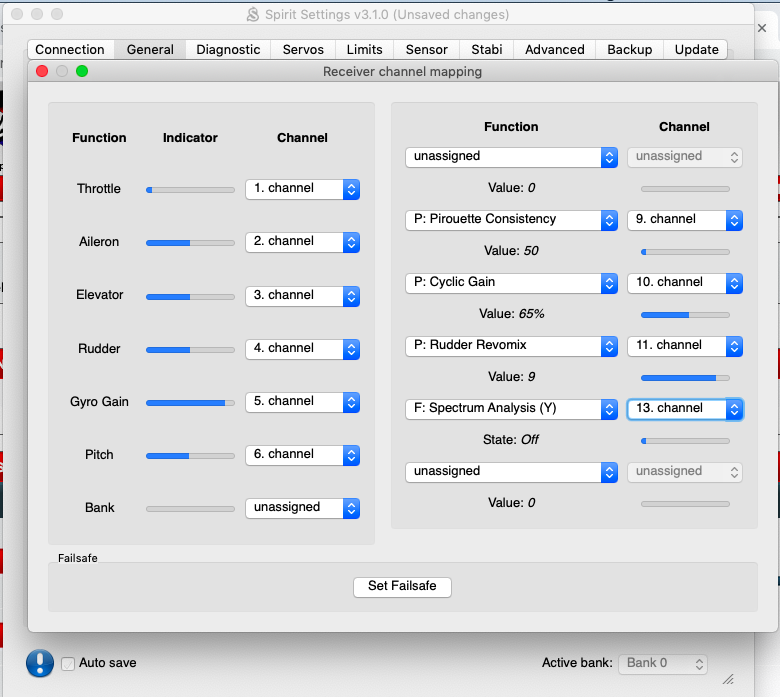This screenshot has height=697, width=780.
Task: Click the green zoom button of mapping dialog
Action: tap(82, 71)
